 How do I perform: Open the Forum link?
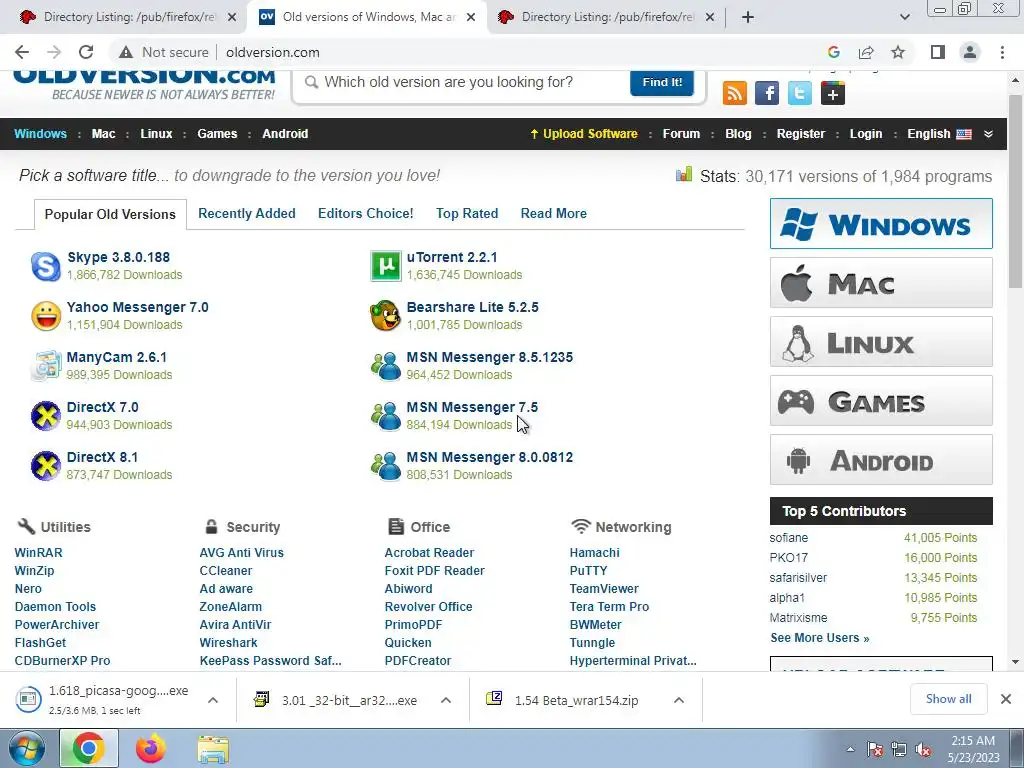pyautogui.click(x=681, y=134)
